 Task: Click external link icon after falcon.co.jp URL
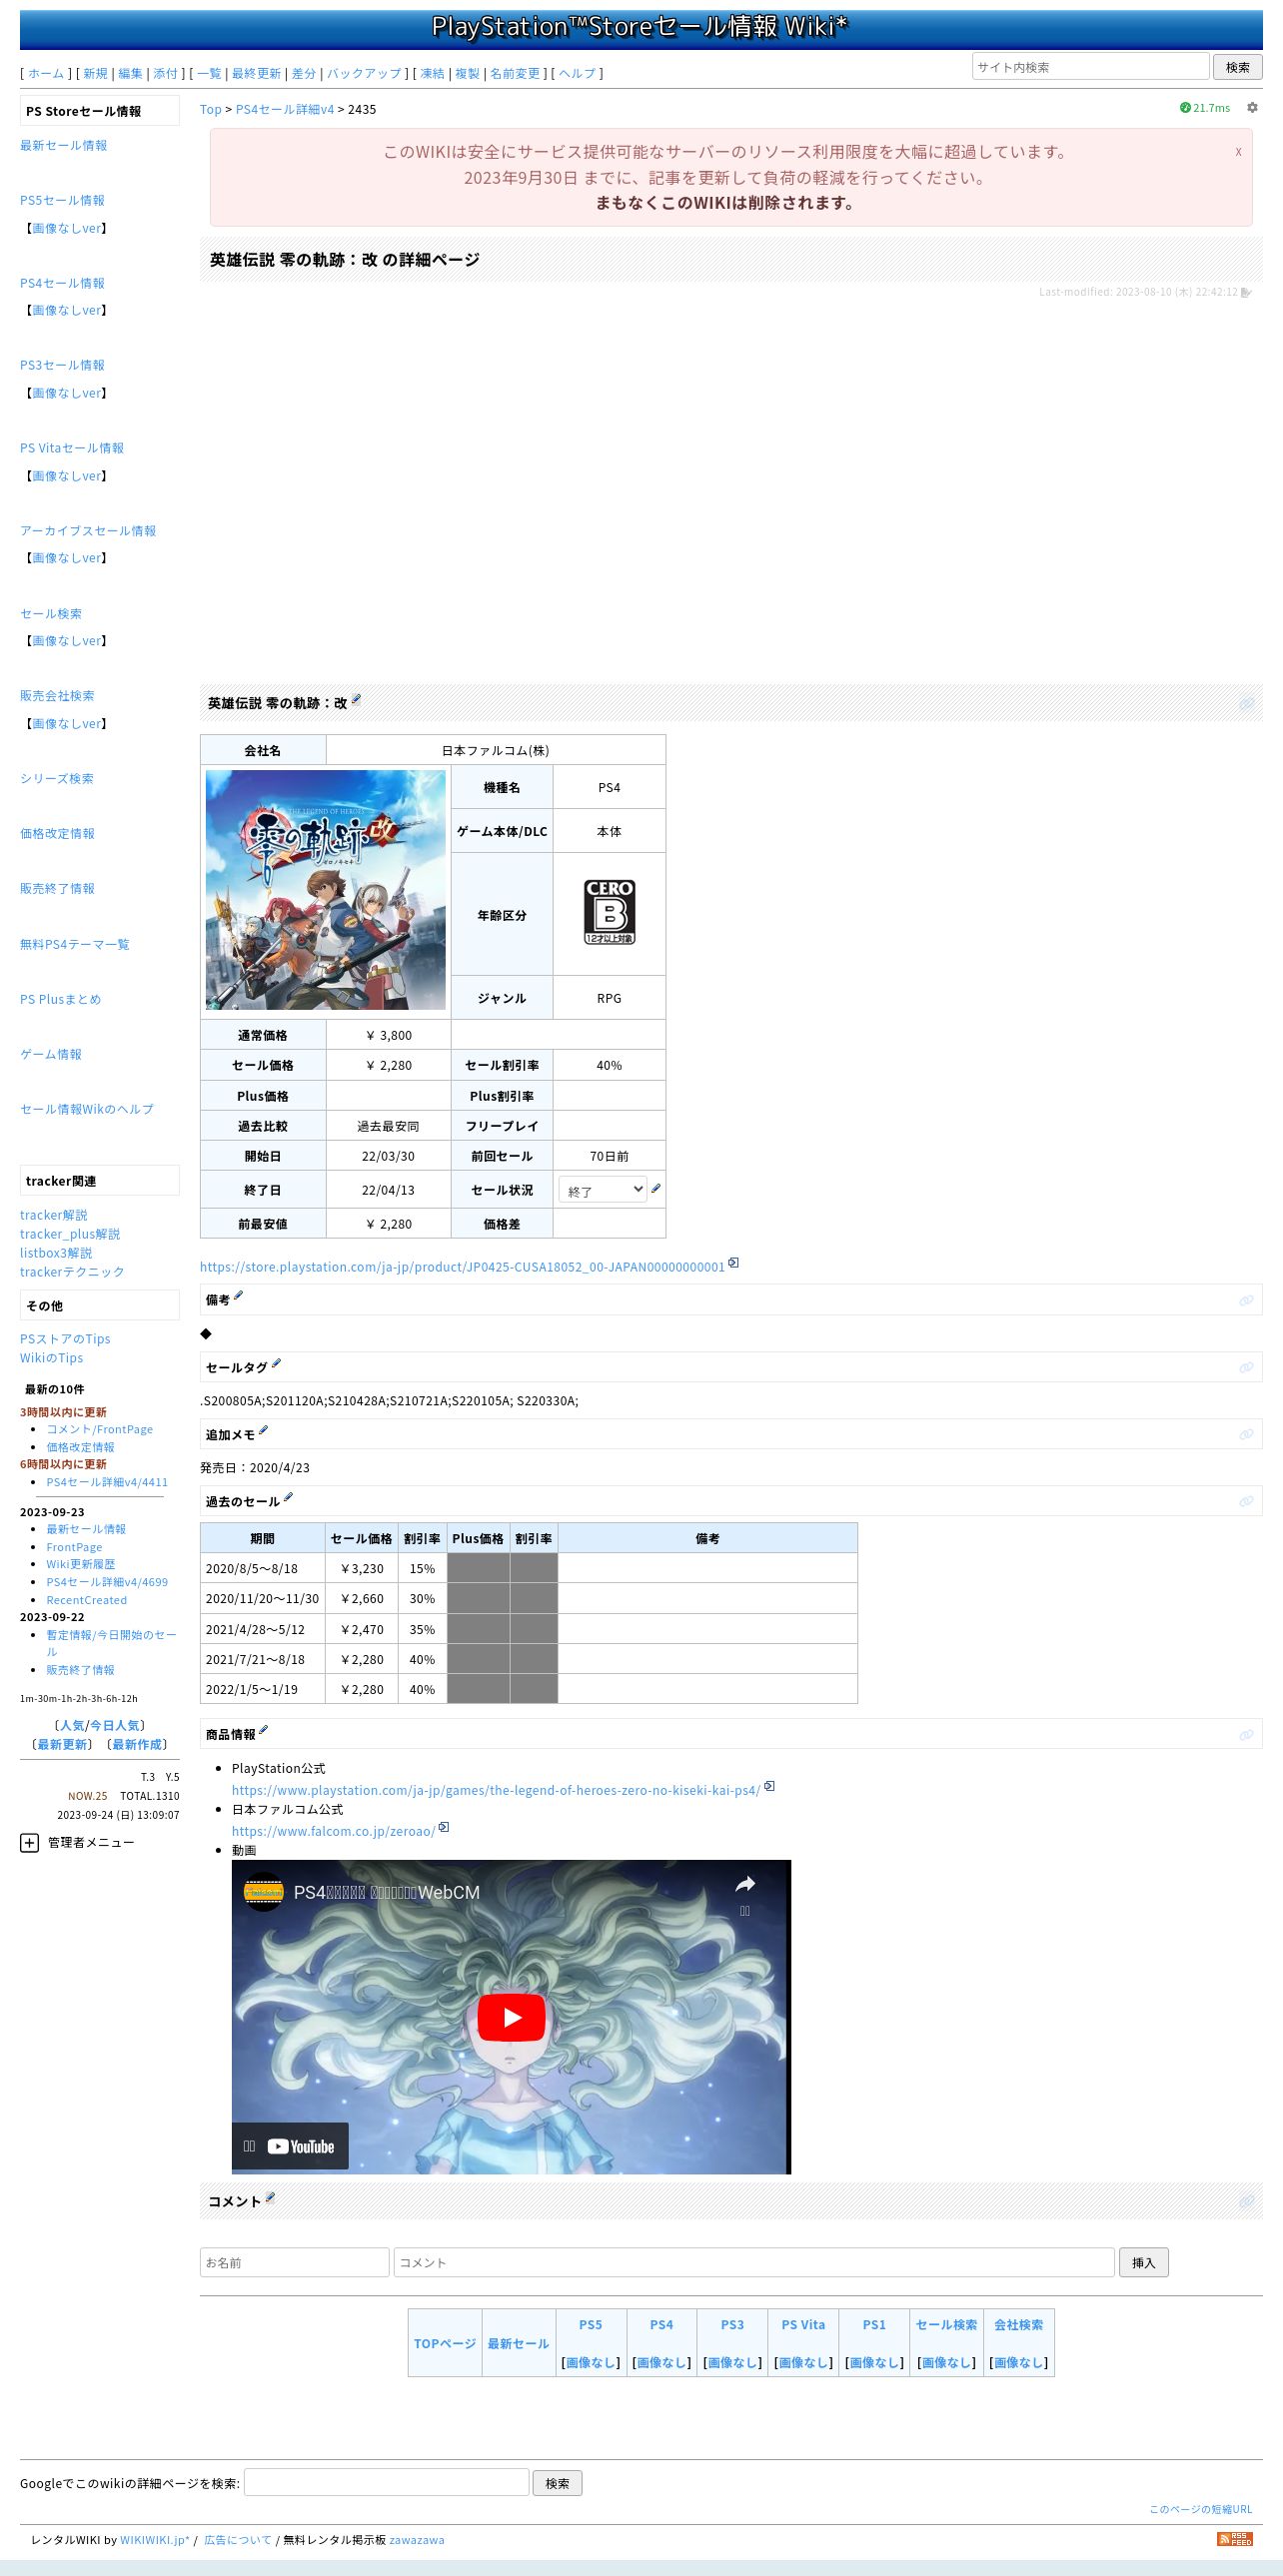tap(444, 1828)
